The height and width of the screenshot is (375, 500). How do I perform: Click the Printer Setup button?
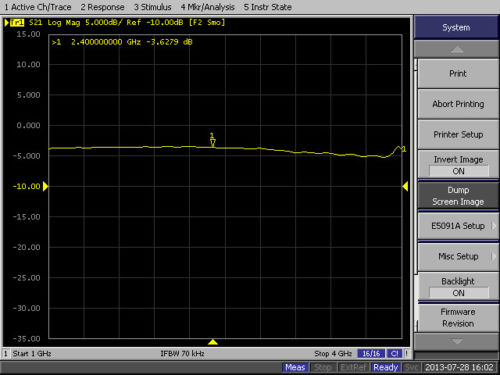coord(458,134)
